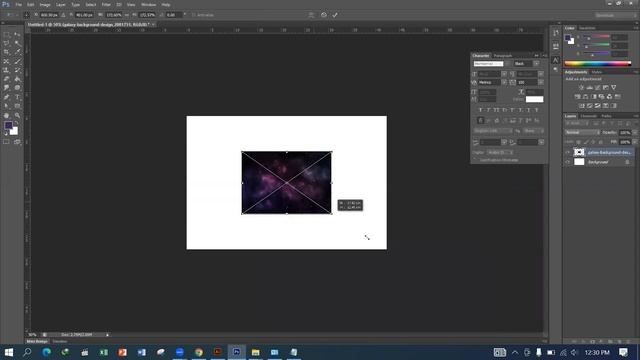Toggle Underline in Character panel
The image size is (640, 360).
[x=529, y=110]
